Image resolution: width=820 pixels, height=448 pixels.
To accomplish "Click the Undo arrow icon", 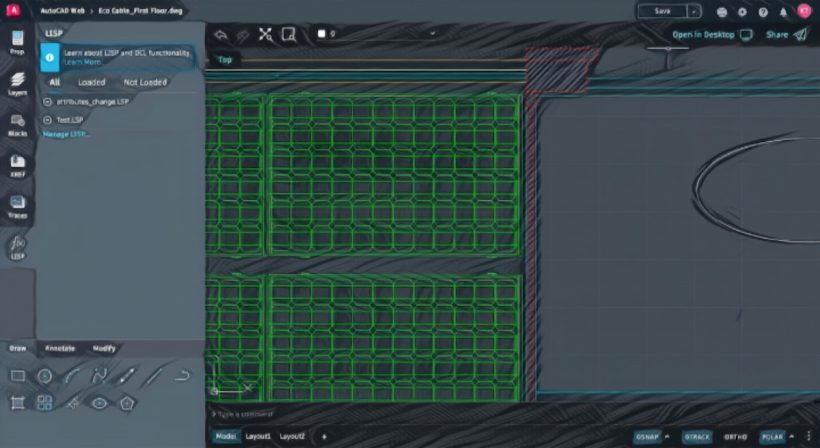I will (x=221, y=34).
